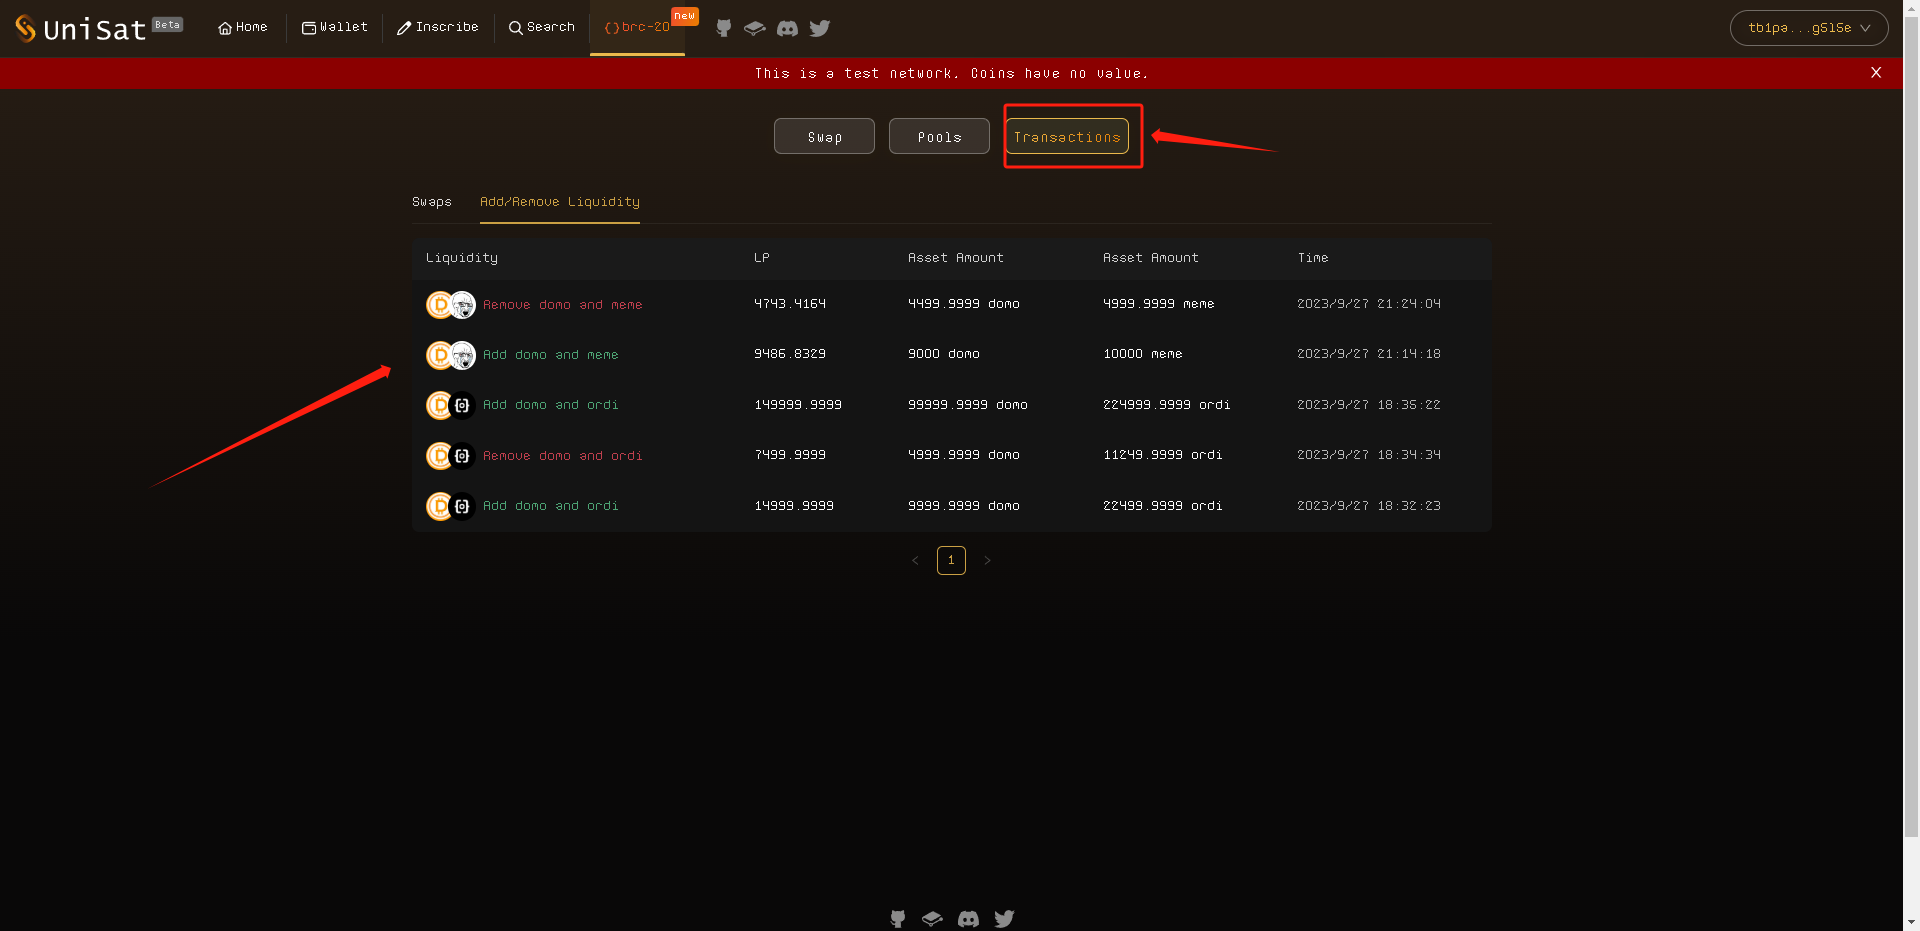Screen dimensions: 1920x931
Task: Go to next page arrow in pagination
Action: tap(987, 561)
